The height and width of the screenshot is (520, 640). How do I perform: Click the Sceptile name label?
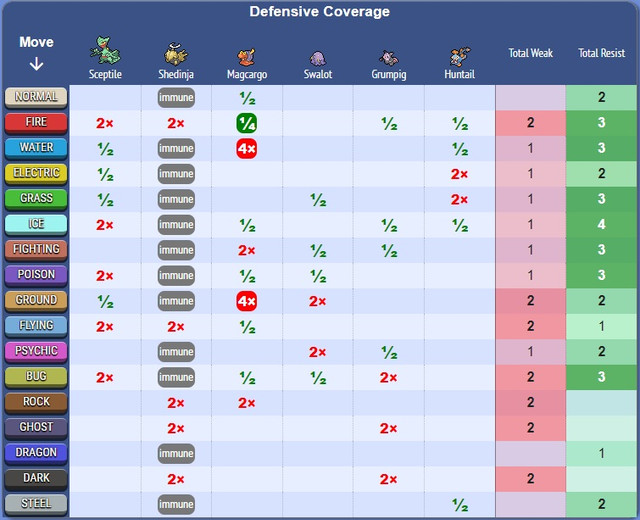105,74
